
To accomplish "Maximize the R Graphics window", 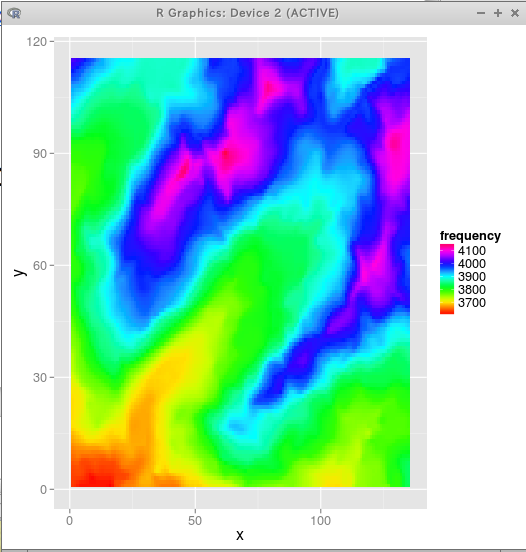I will coord(498,13).
